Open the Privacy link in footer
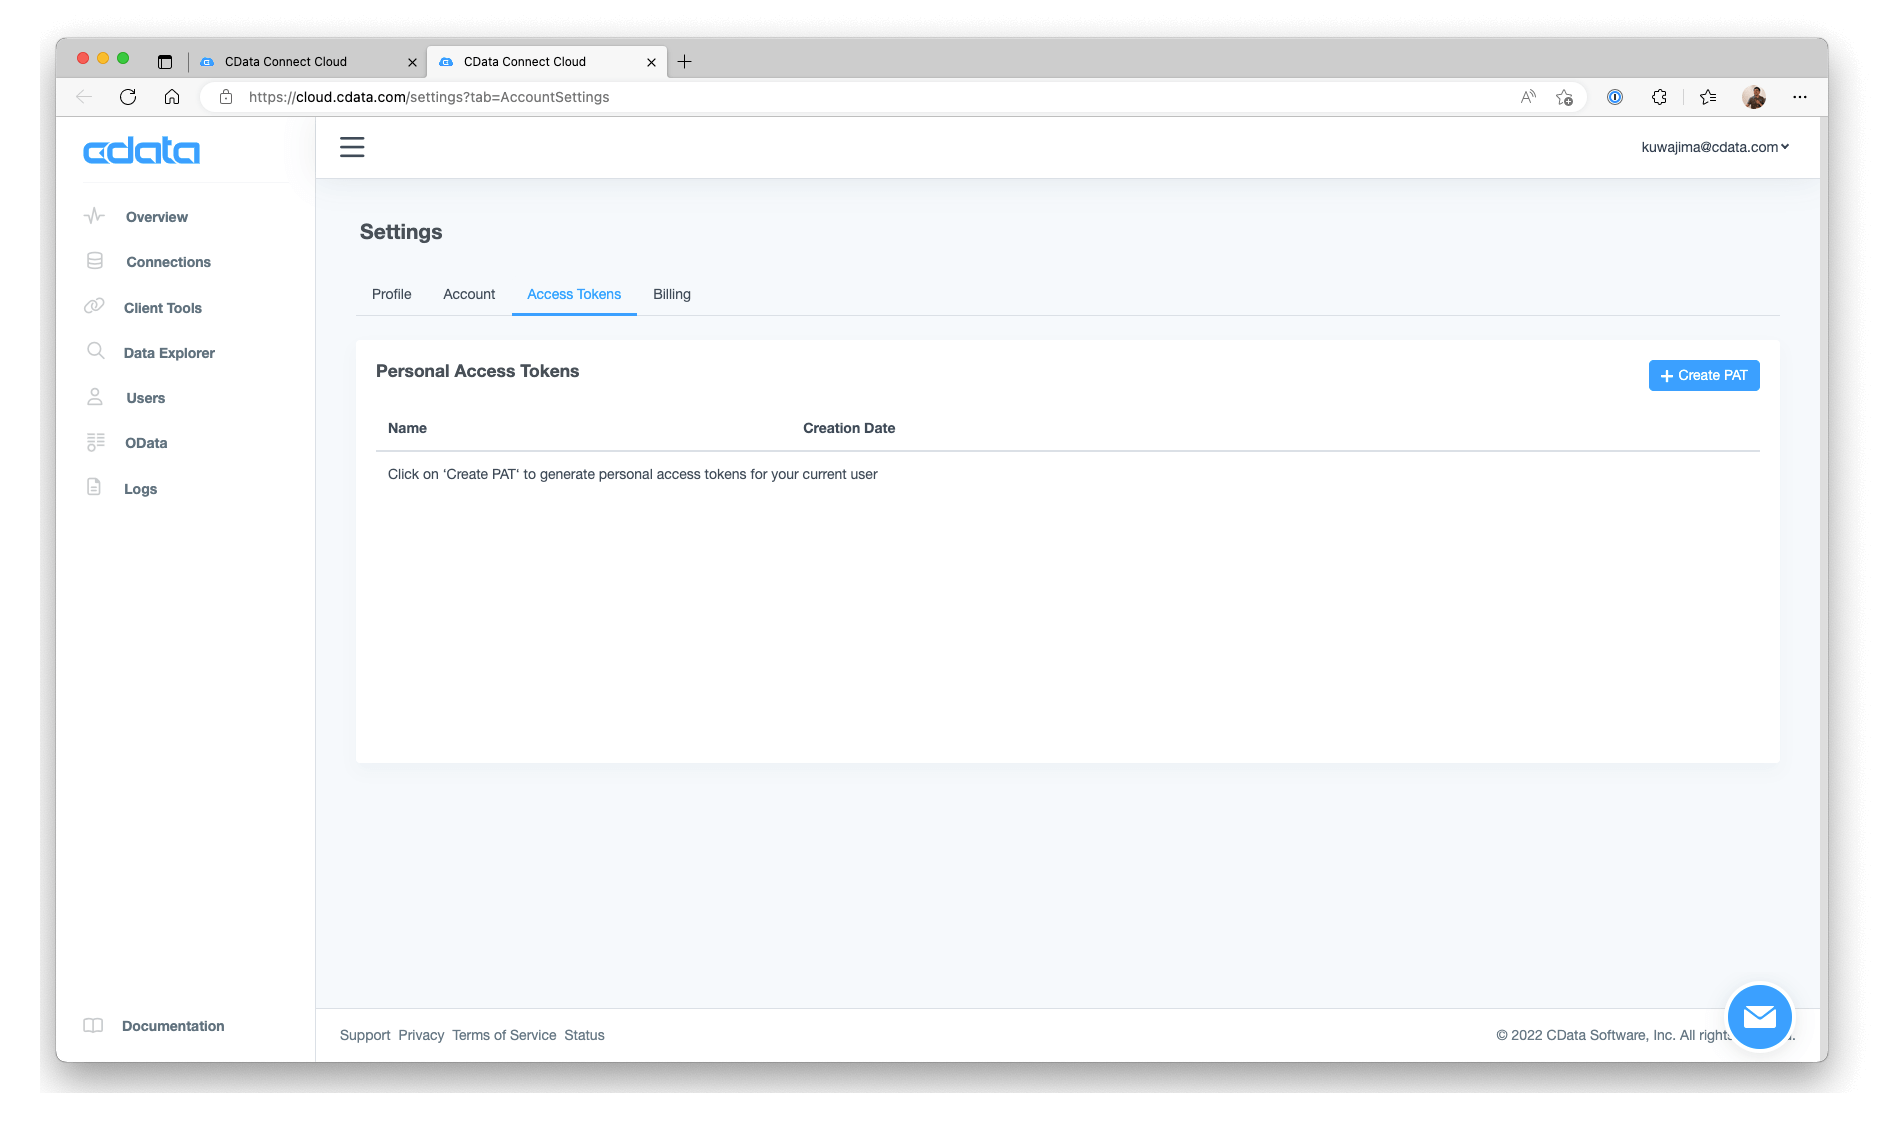Screen dimensions: 1884x1136 pos(421,1035)
